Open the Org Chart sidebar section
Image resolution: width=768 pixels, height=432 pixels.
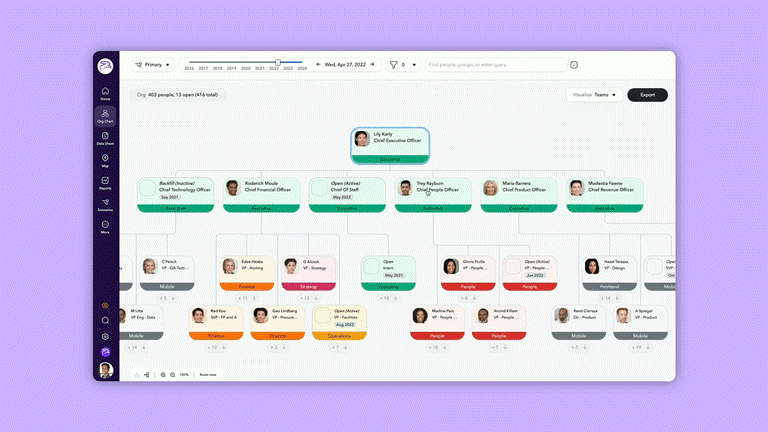[105, 116]
